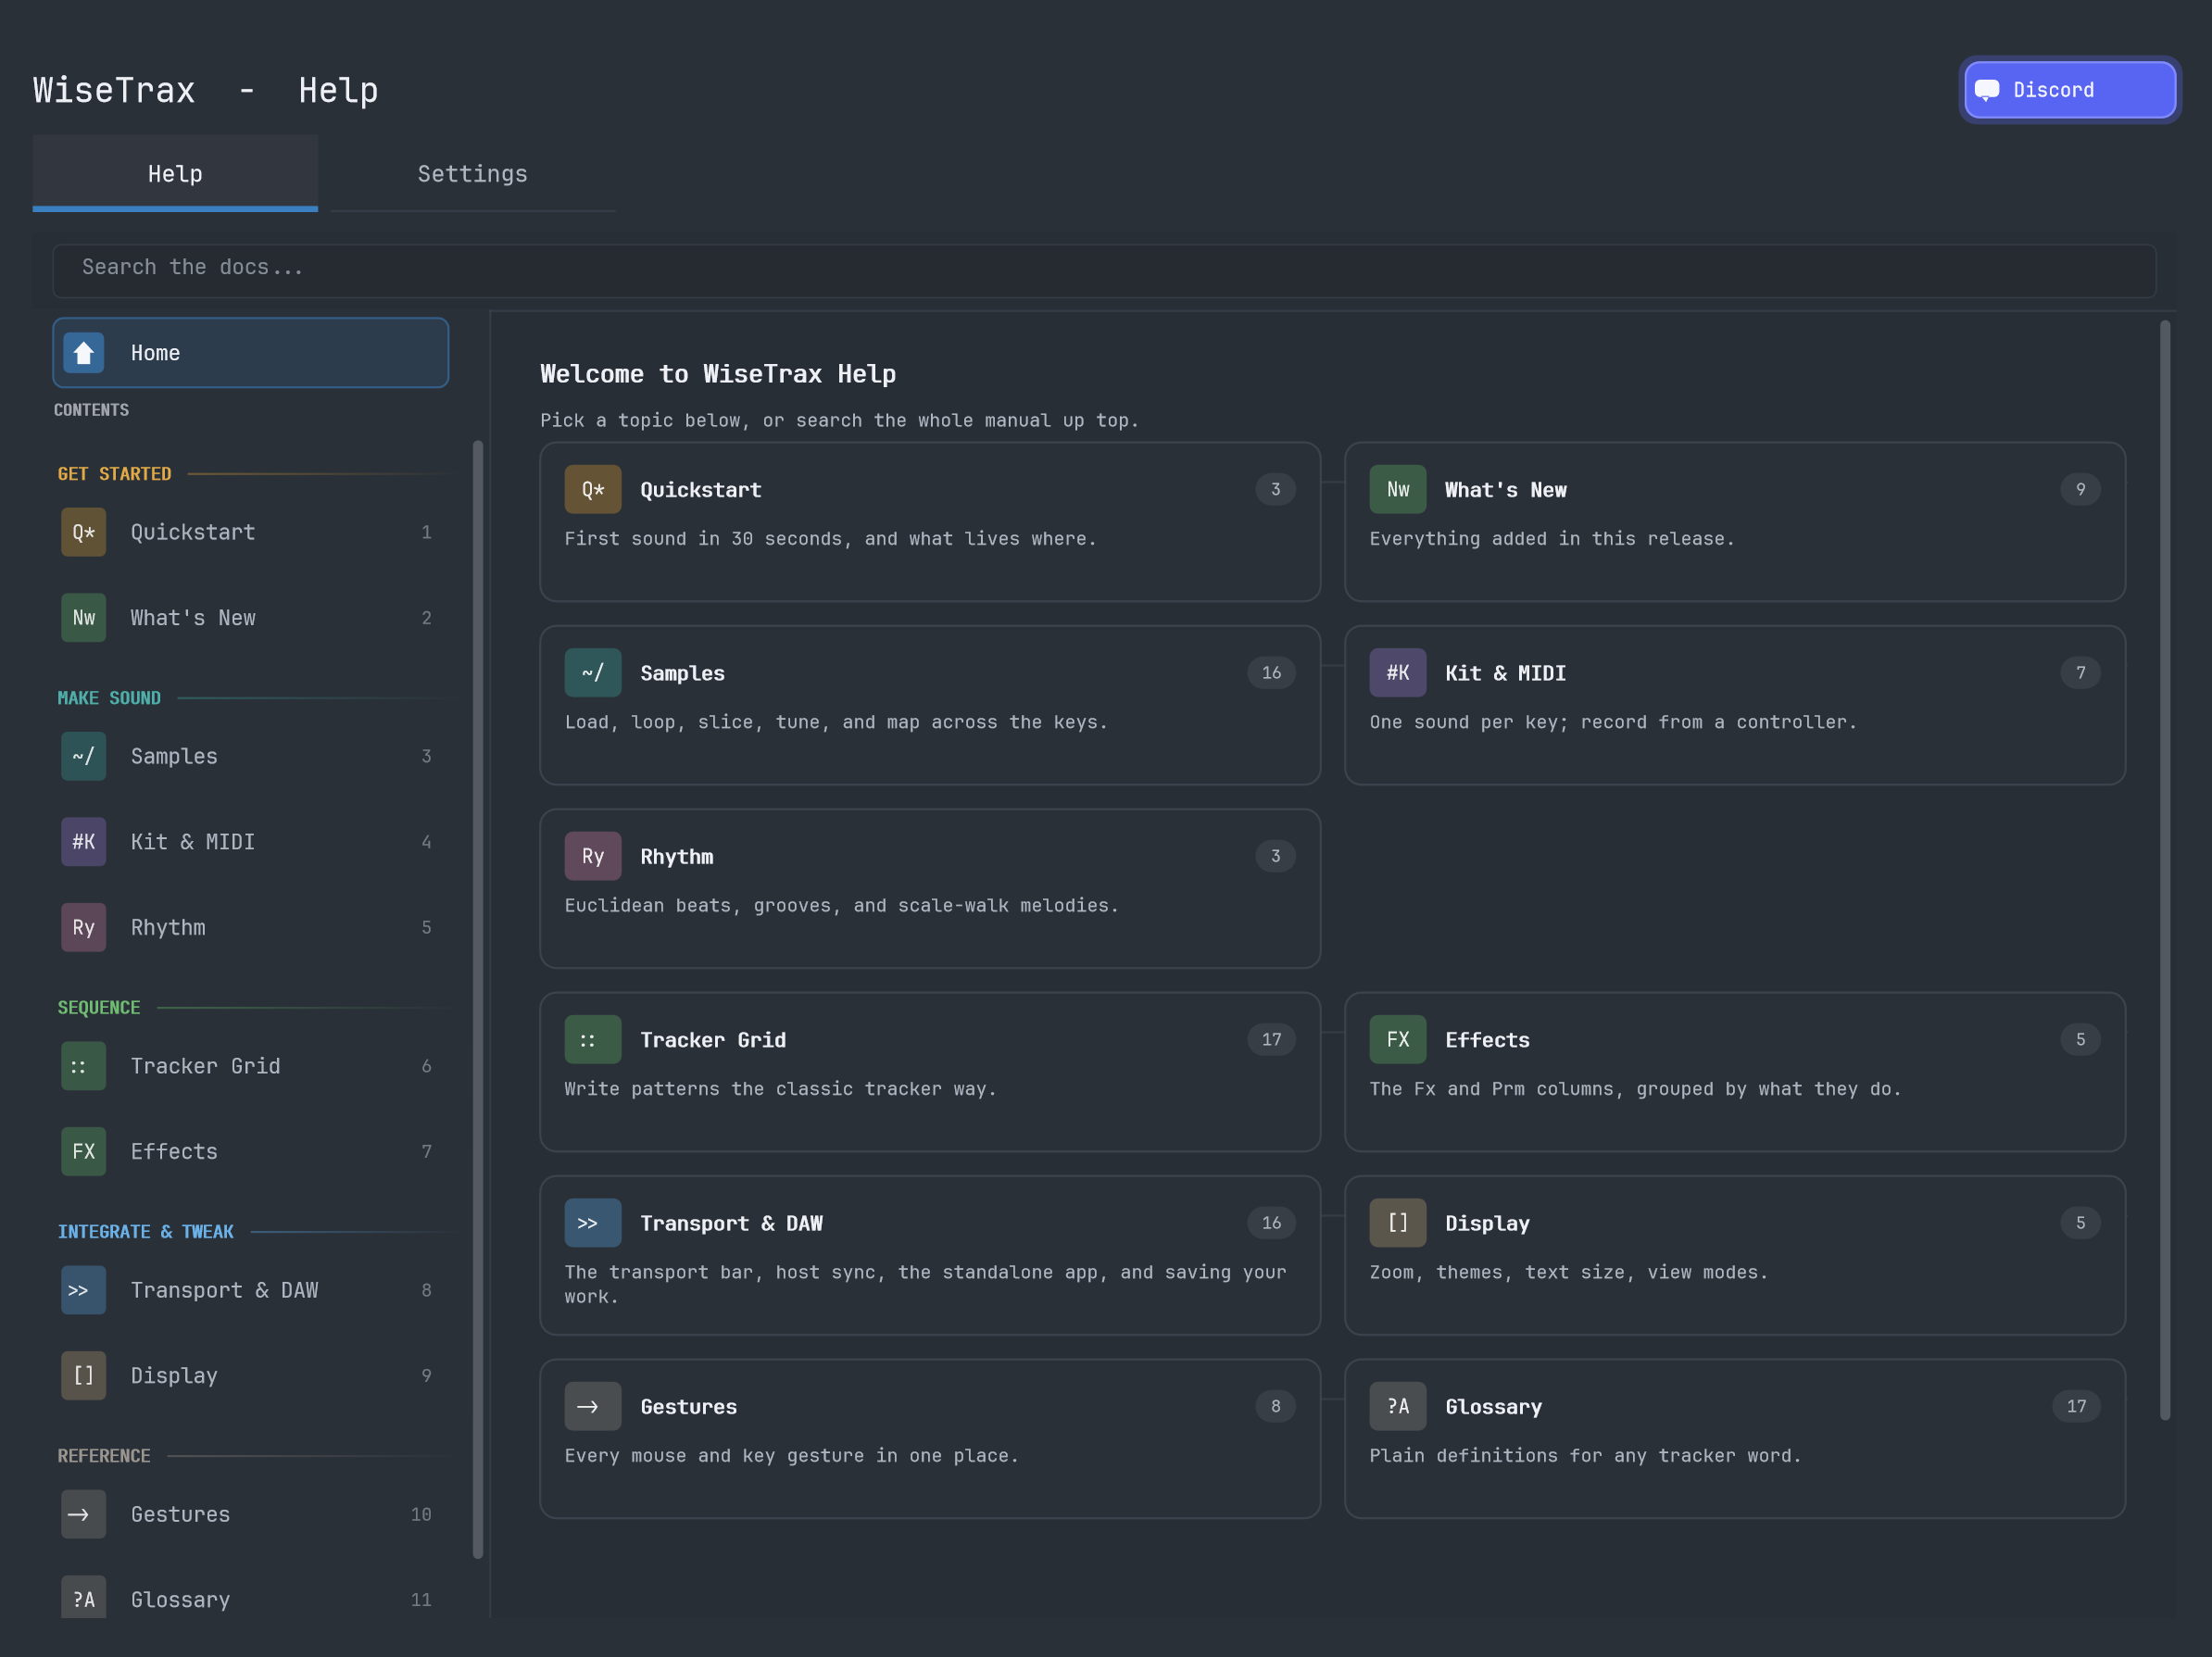This screenshot has height=1657, width=2212.
Task: Click the [] icon on Display card
Action: click(1398, 1223)
